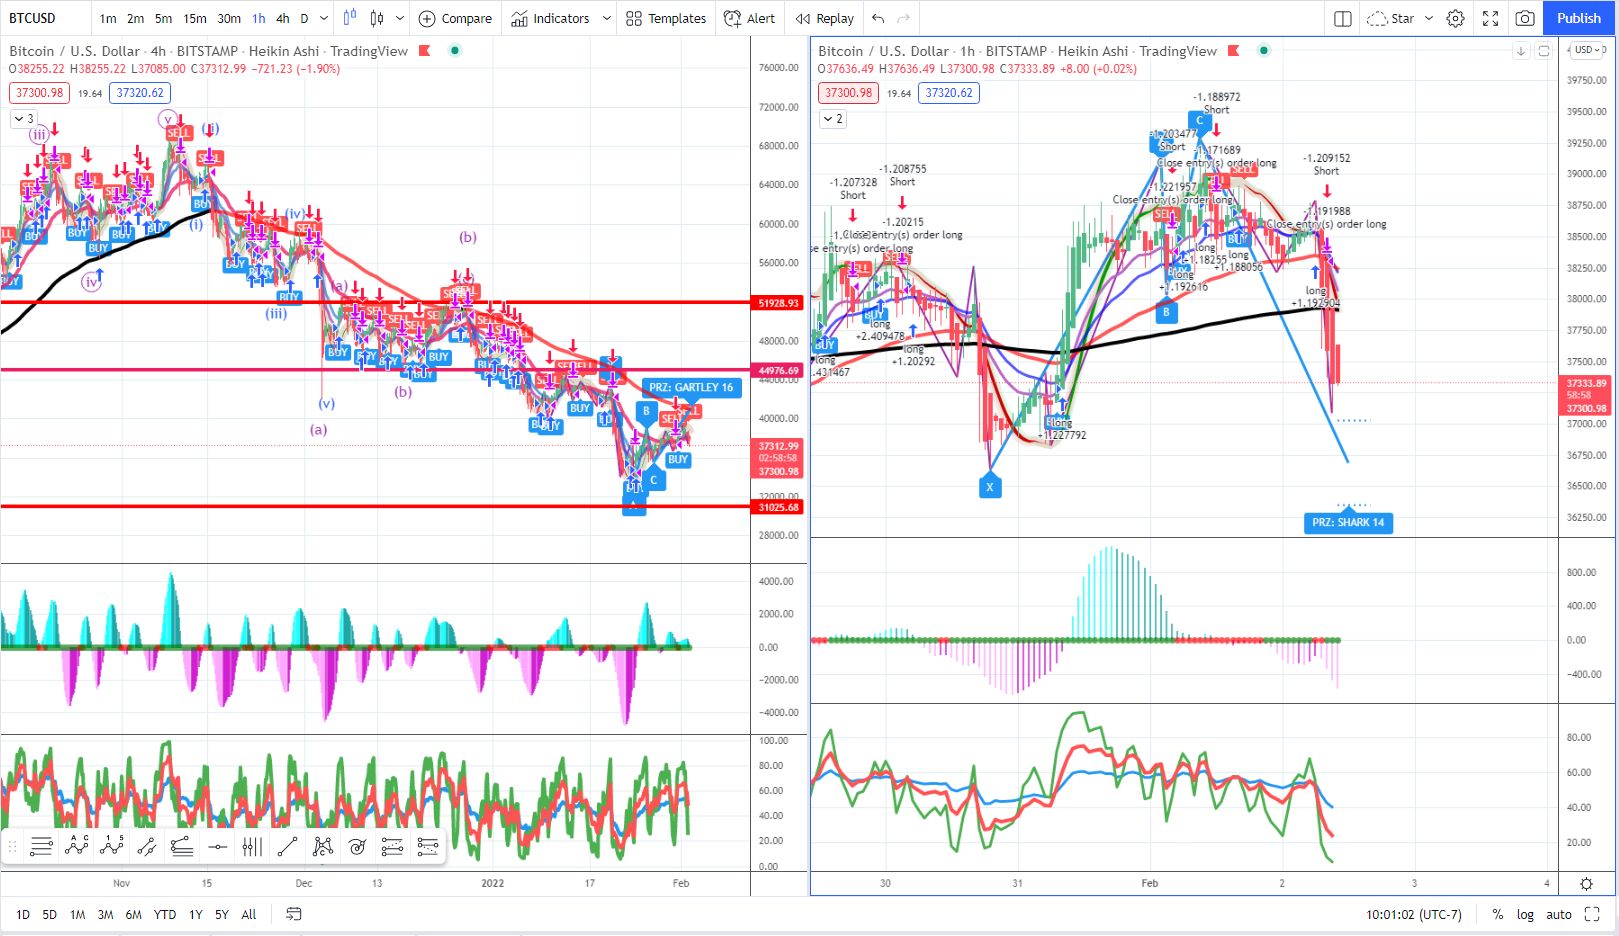1619x936 pixels.
Task: Click the candlestick chart style icon
Action: coord(377,18)
